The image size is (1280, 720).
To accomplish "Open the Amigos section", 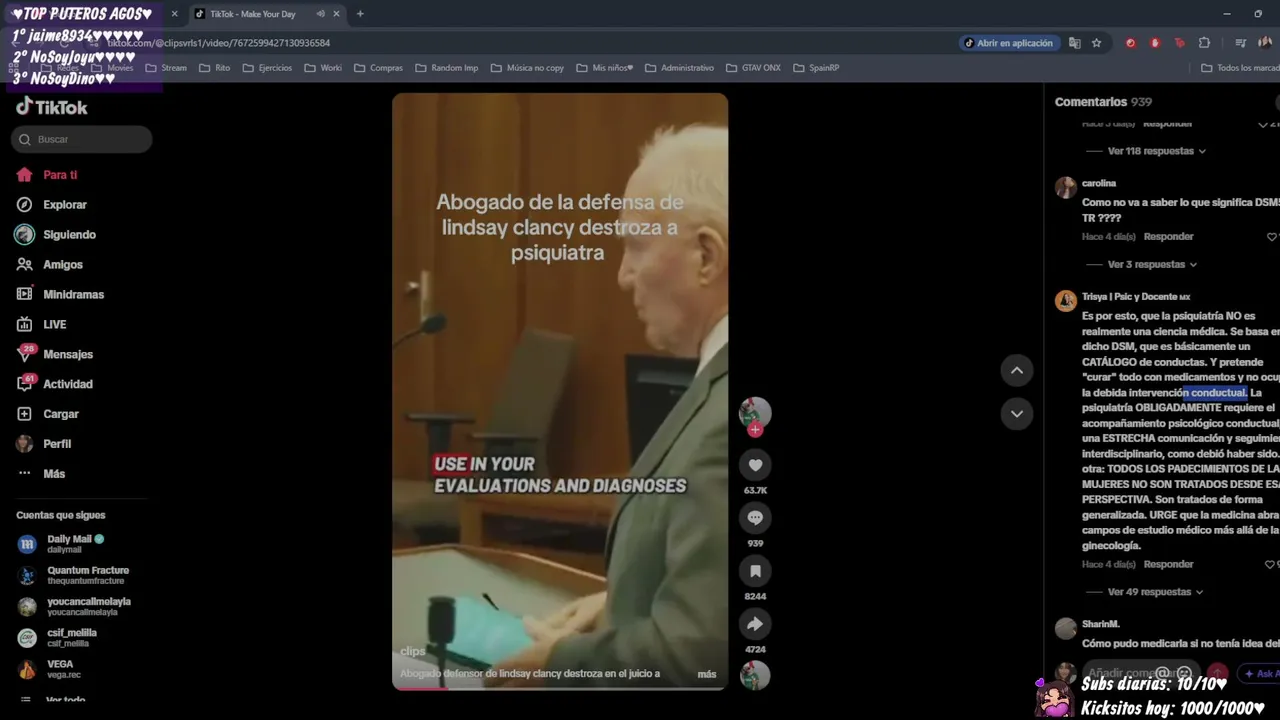I will pos(63,265).
